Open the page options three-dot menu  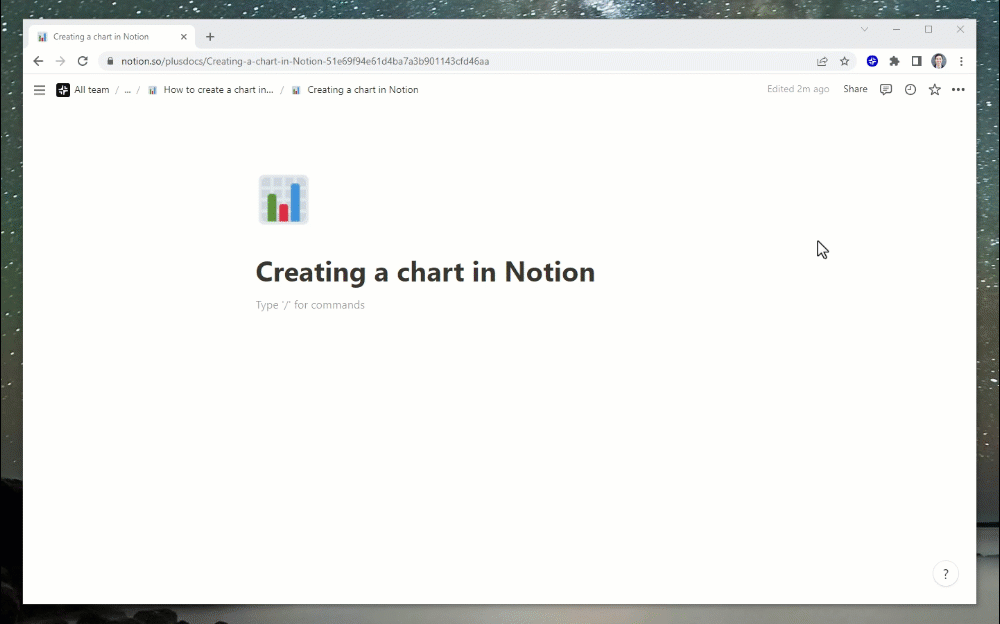click(958, 89)
